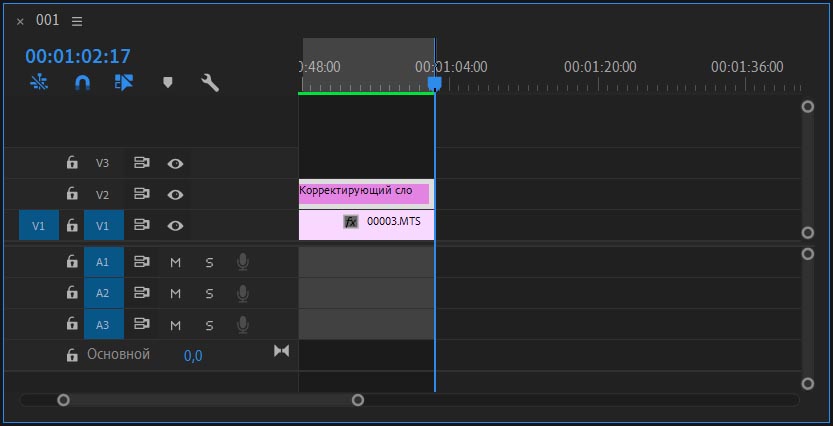Image resolution: width=833 pixels, height=426 pixels.
Task: Solo audio track A3
Action: point(209,325)
